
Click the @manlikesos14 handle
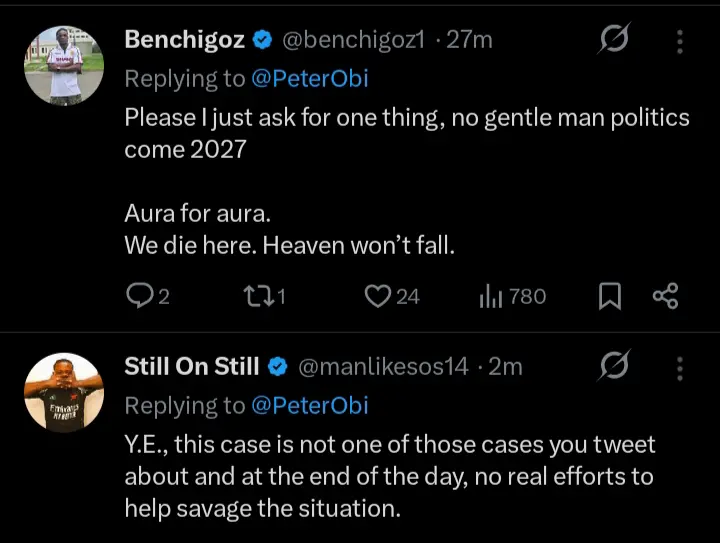[x=383, y=367]
